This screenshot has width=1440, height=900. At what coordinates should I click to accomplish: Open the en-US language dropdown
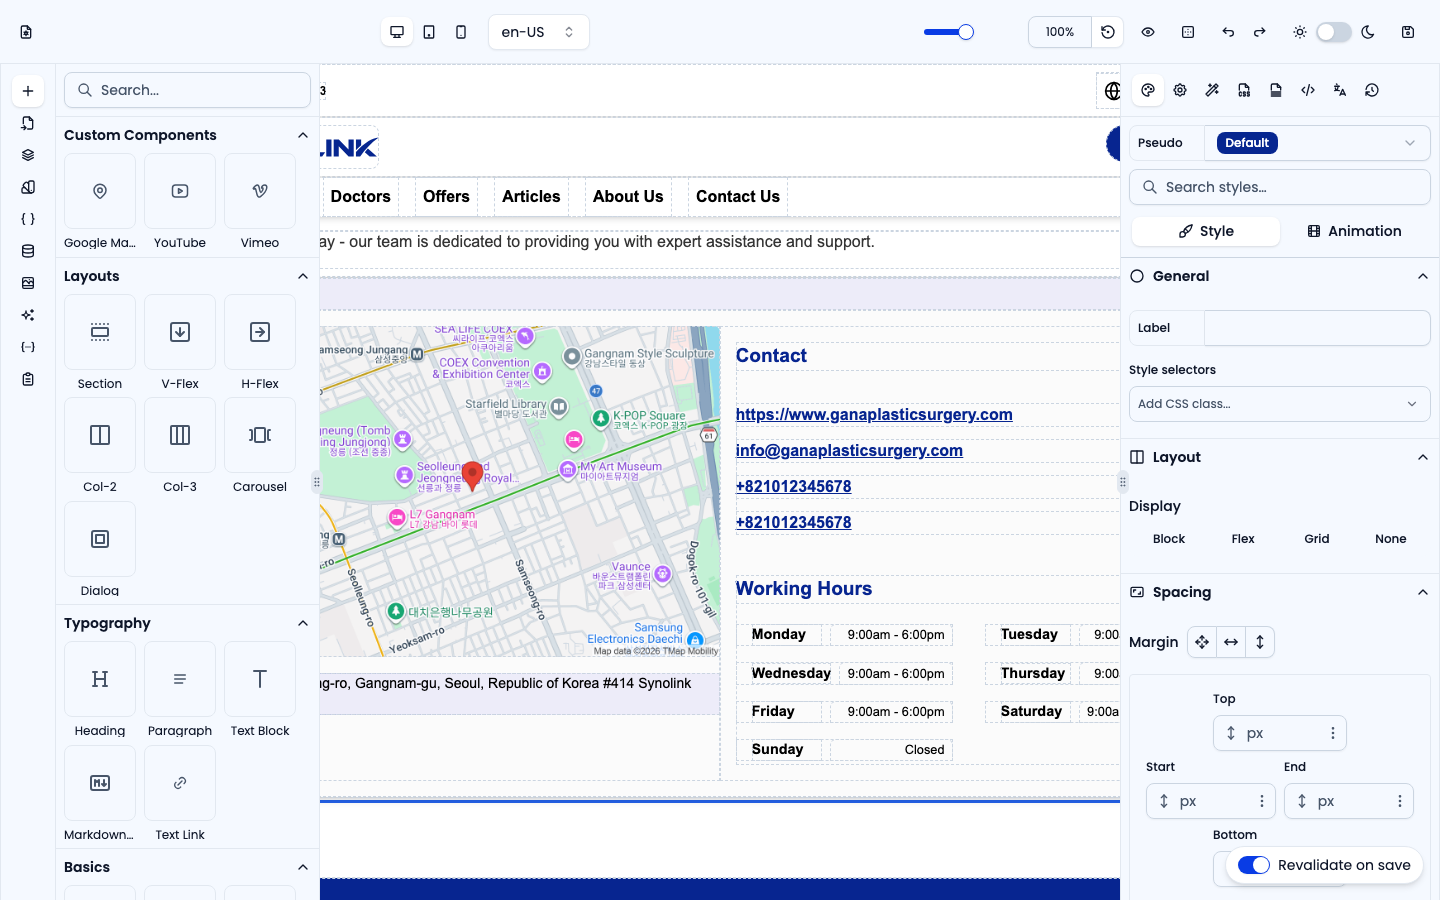539,32
